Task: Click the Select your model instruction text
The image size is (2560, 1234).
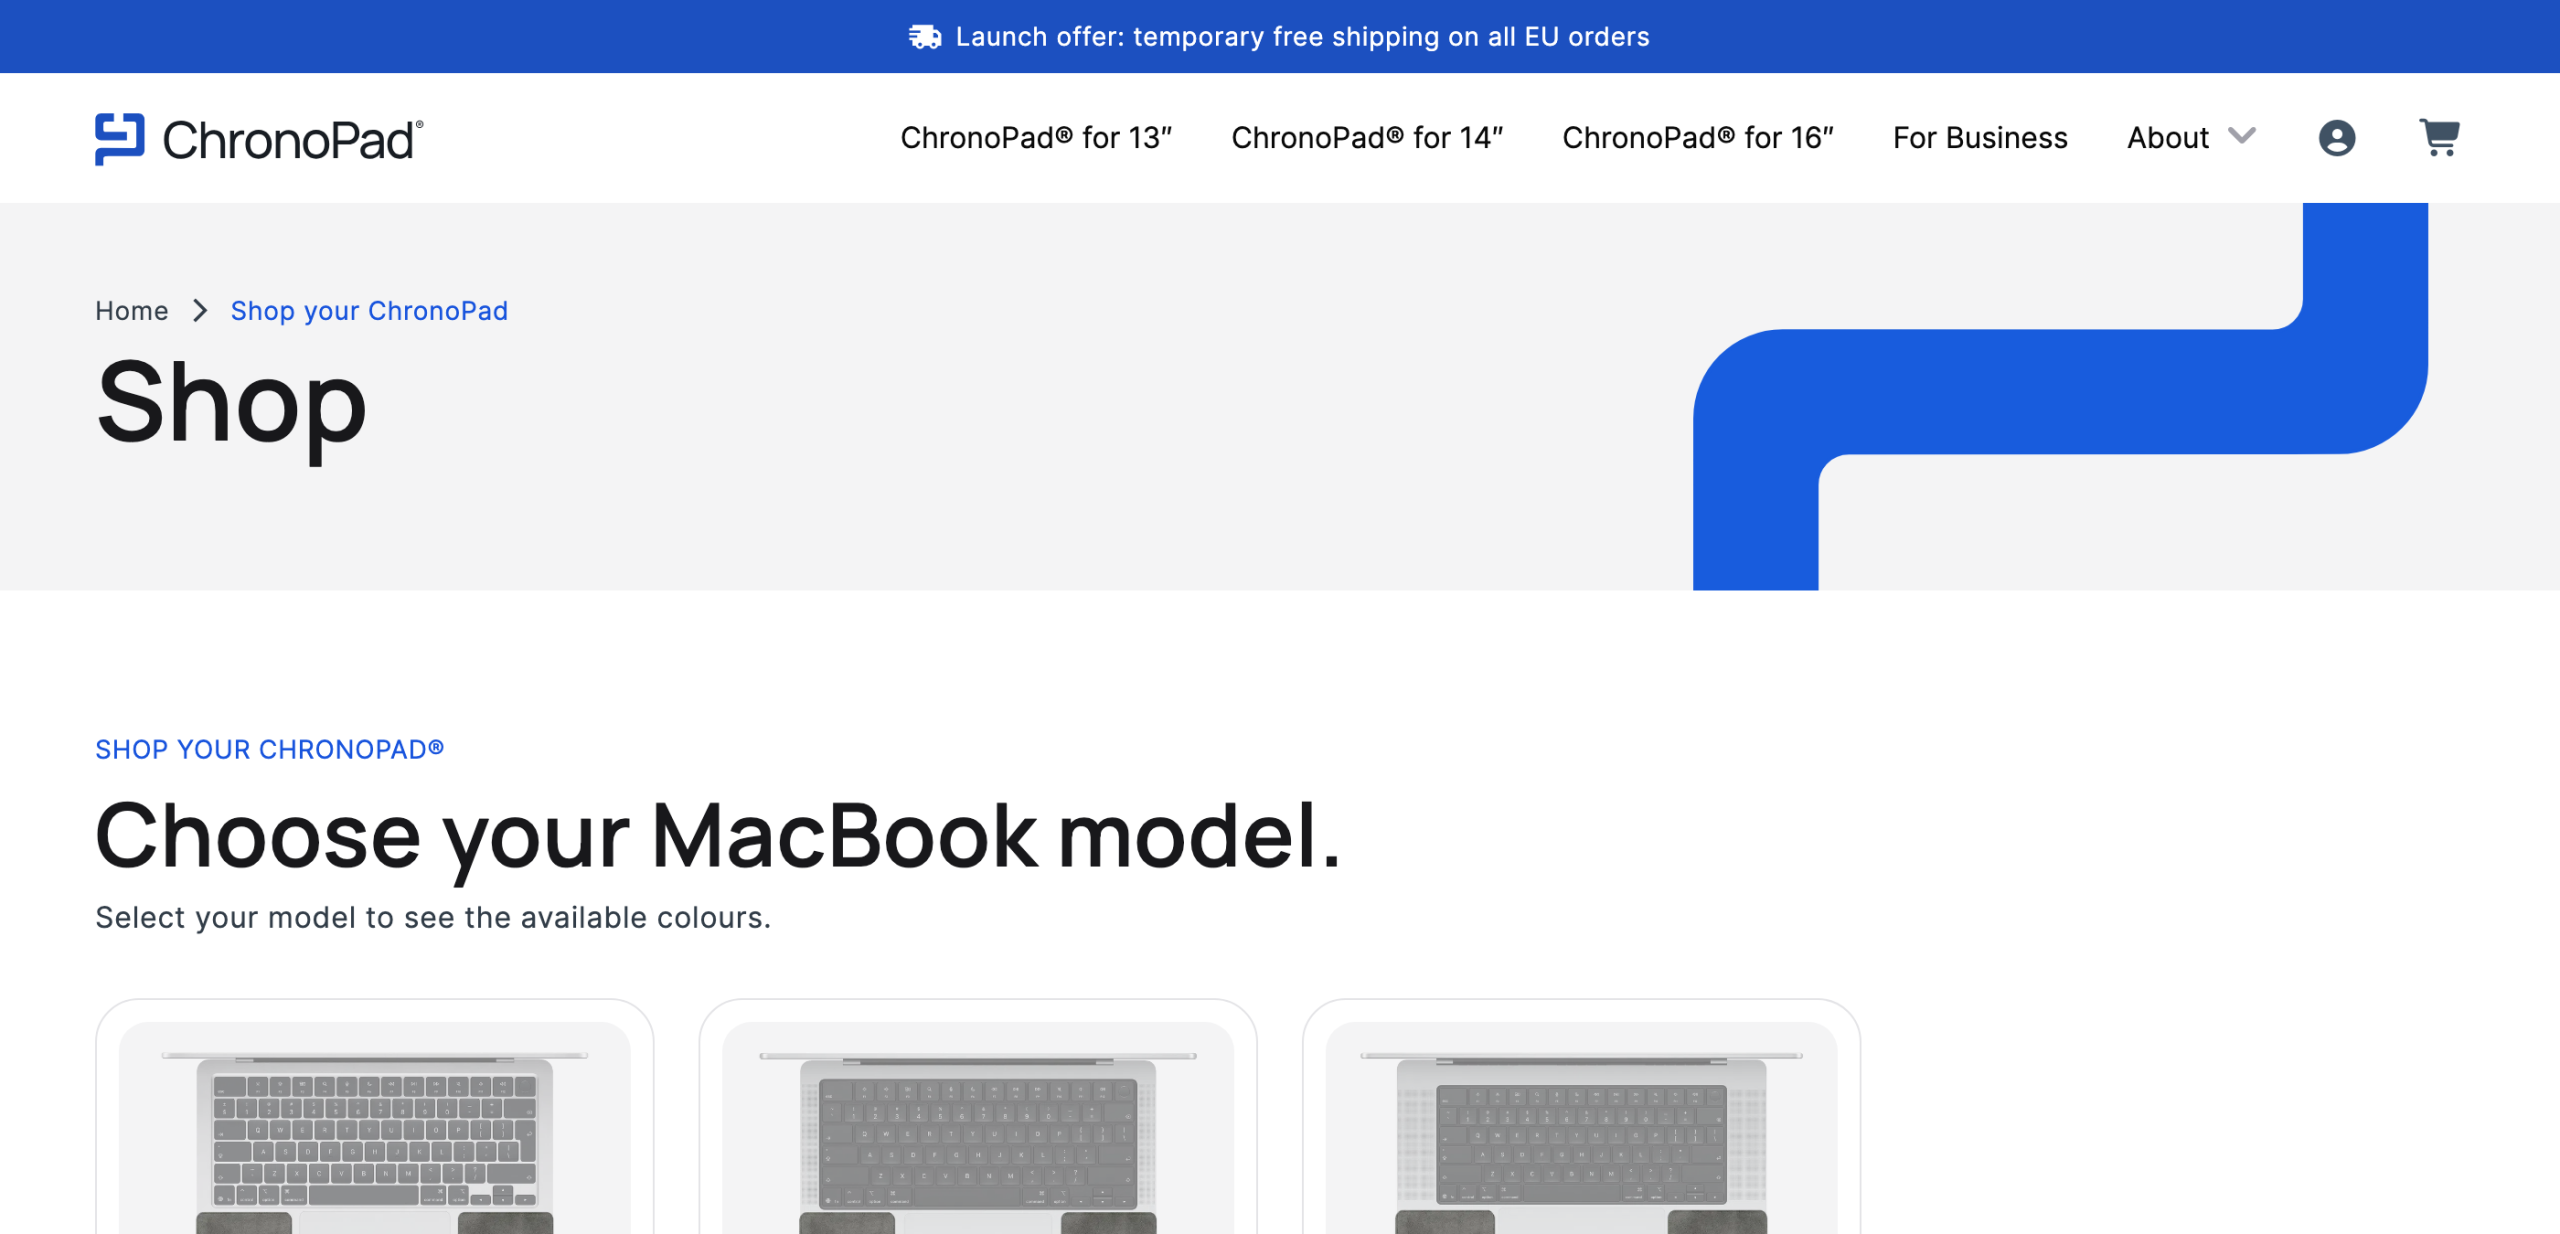Action: pyautogui.click(x=433, y=917)
